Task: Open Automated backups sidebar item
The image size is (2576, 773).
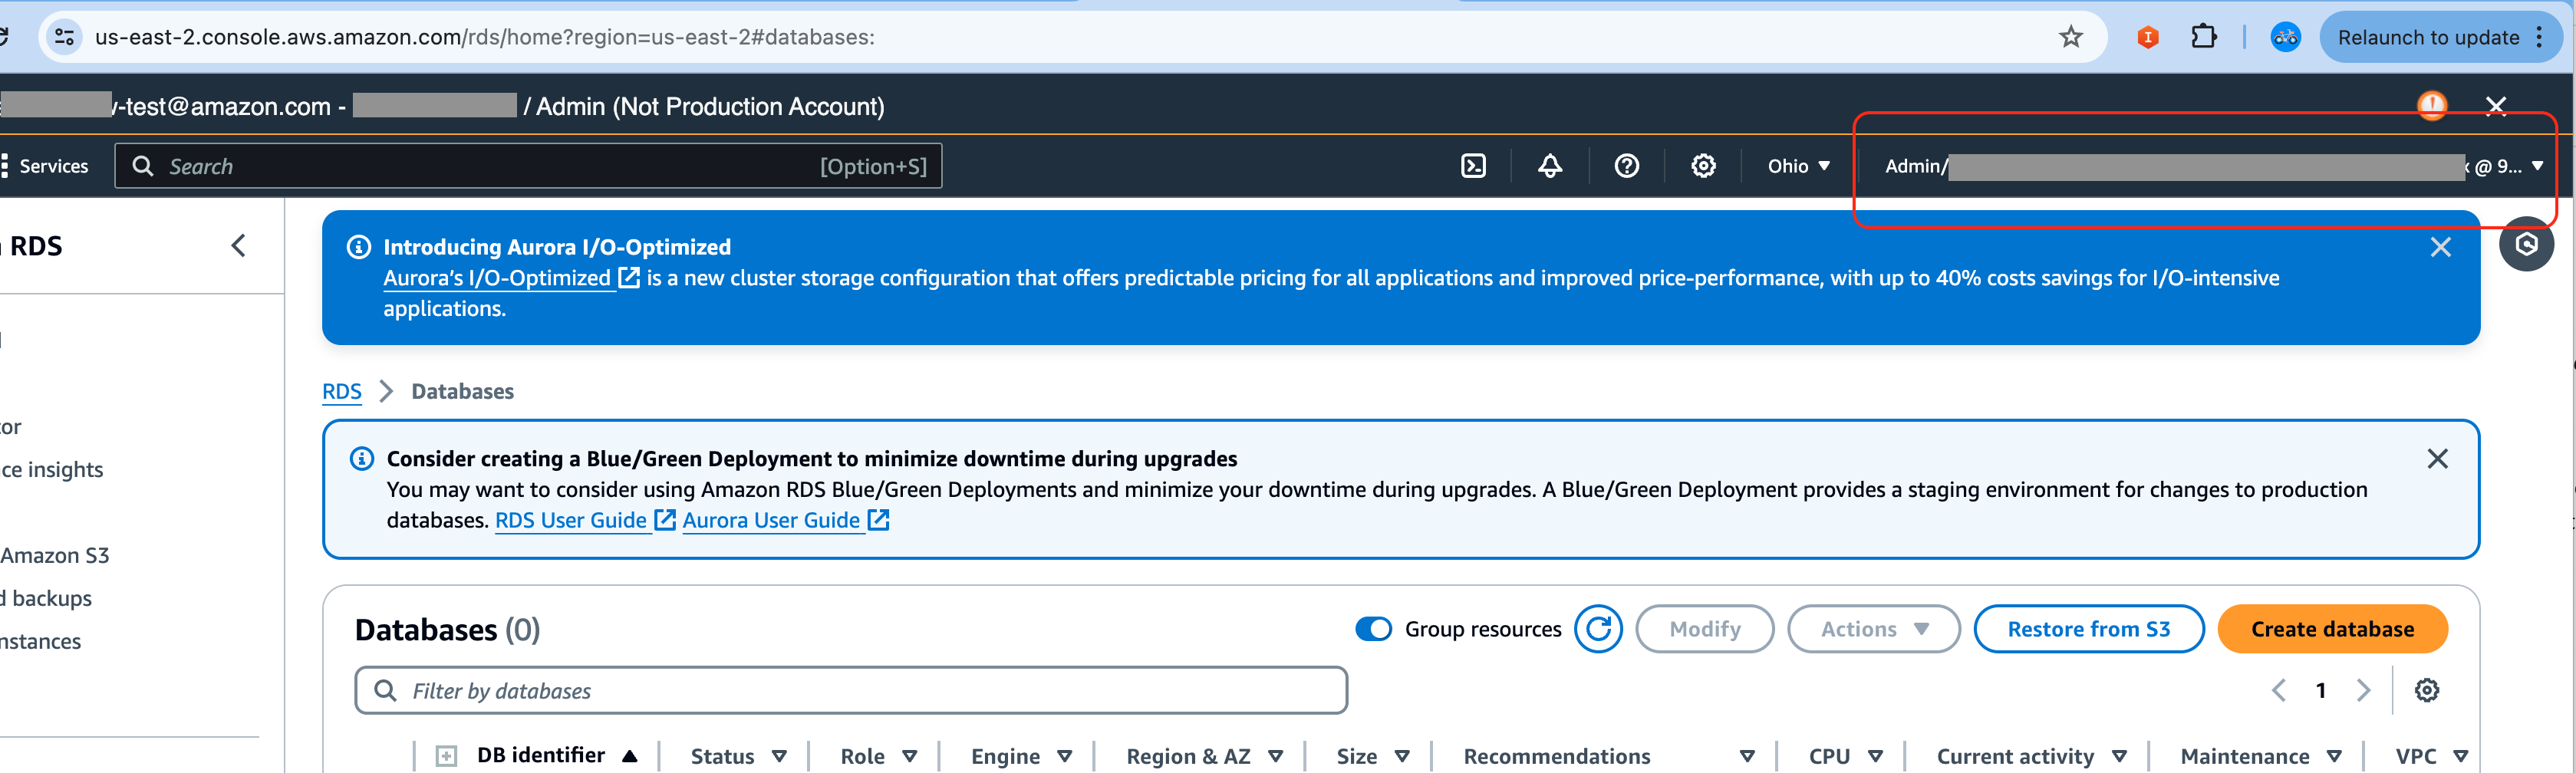Action: pyautogui.click(x=46, y=598)
